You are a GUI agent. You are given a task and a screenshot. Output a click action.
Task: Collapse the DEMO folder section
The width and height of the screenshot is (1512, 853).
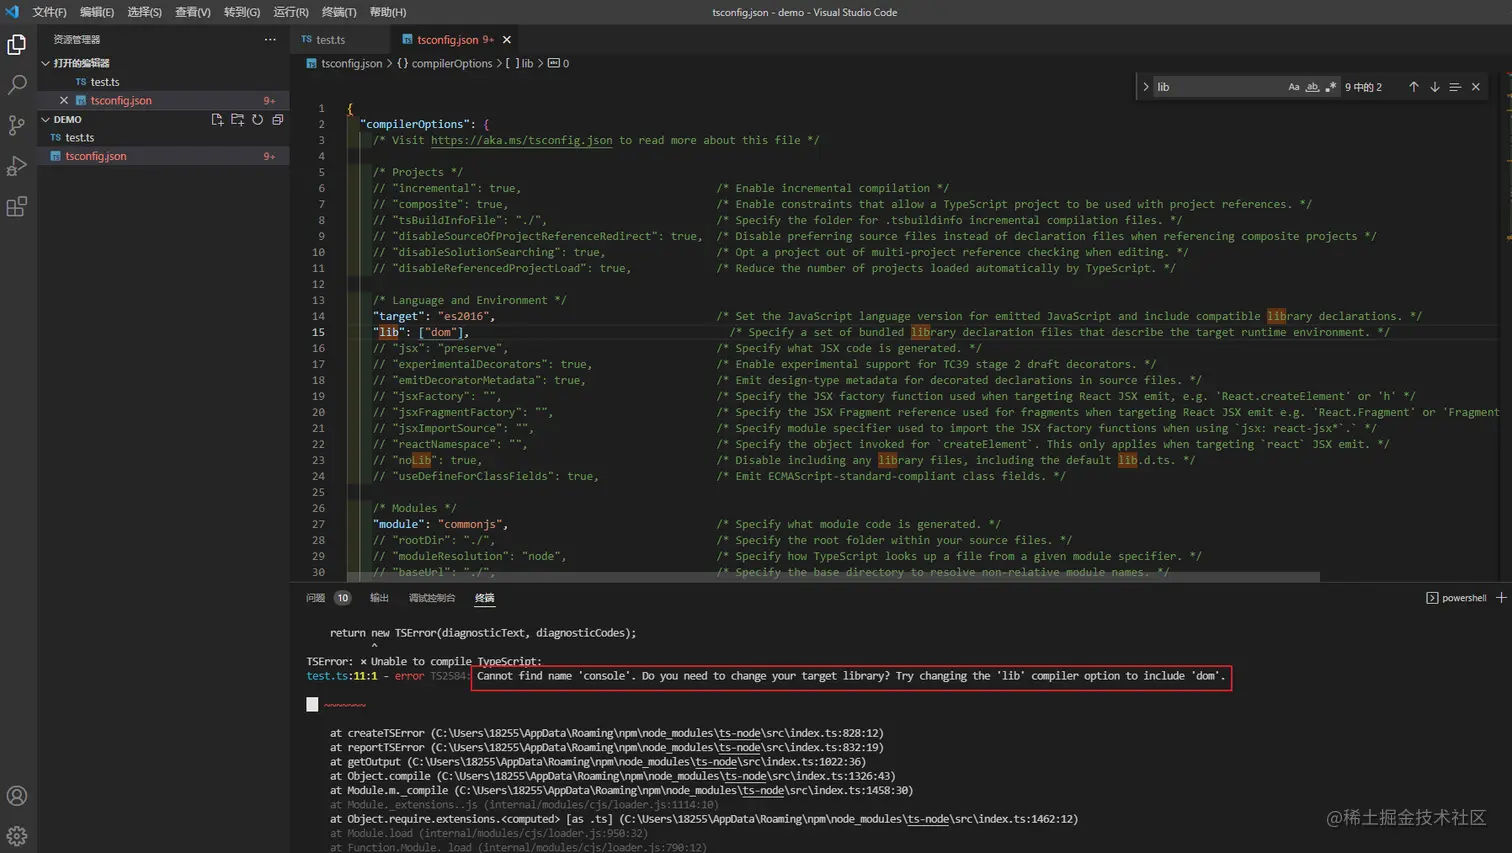[46, 120]
